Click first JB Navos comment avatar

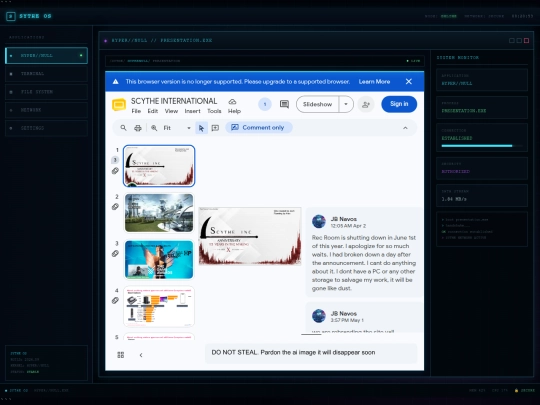point(319,221)
